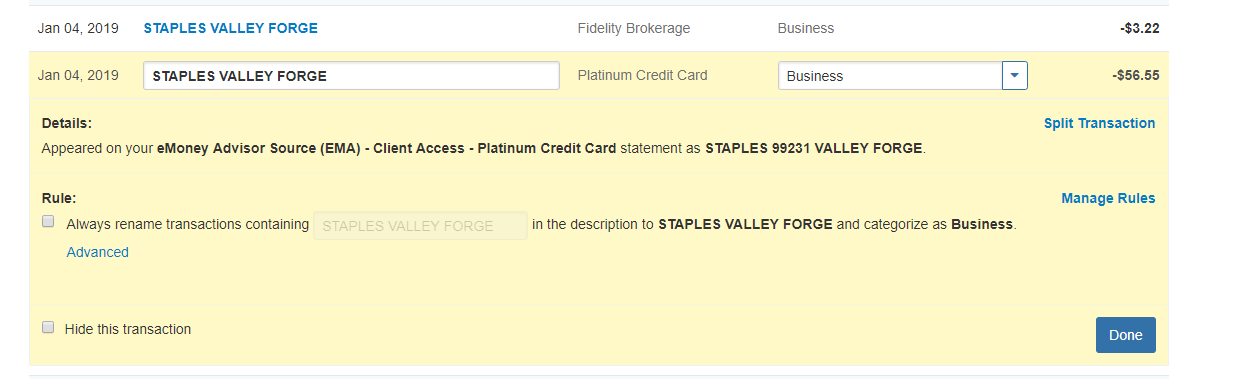The width and height of the screenshot is (1234, 379).
Task: Select the Fidelity Brokerage account cell
Action: 634,28
